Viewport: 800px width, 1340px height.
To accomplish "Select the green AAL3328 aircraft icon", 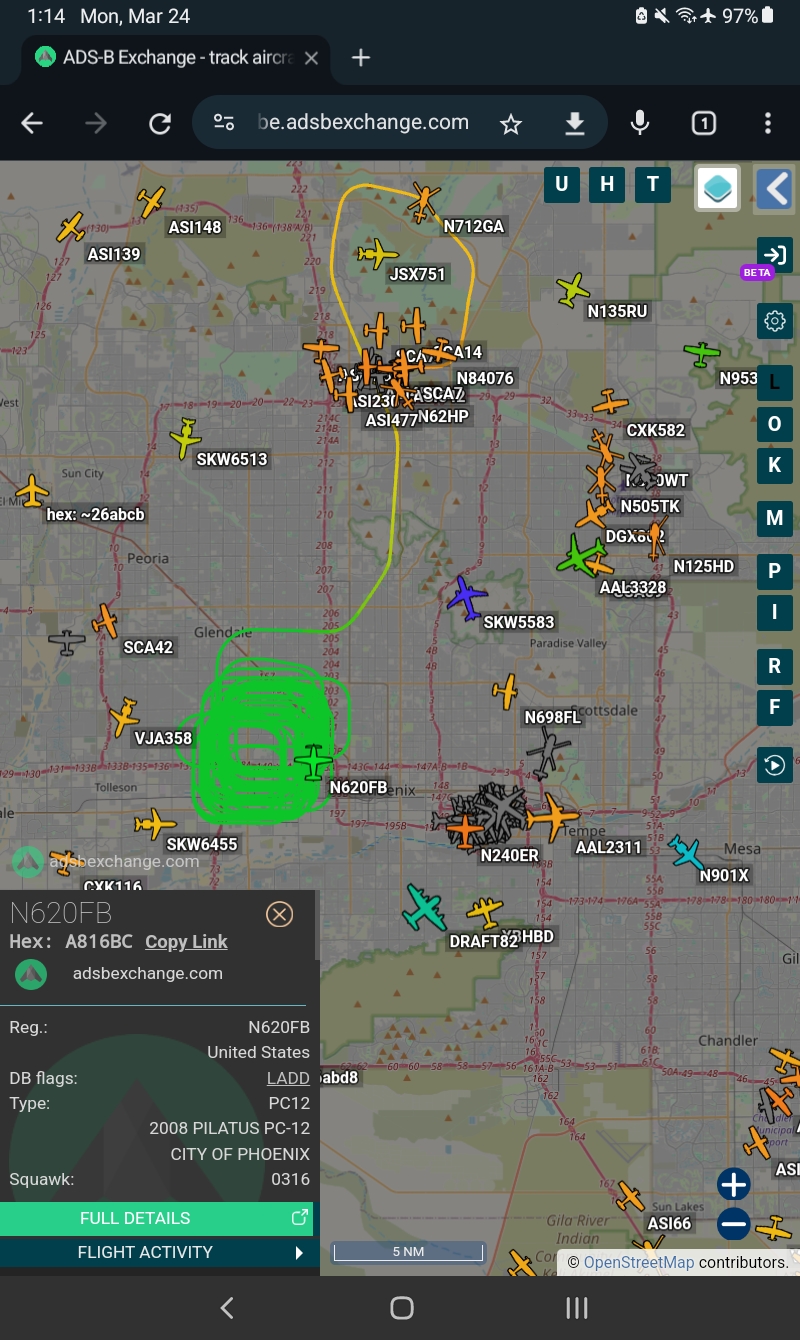I will tap(581, 555).
